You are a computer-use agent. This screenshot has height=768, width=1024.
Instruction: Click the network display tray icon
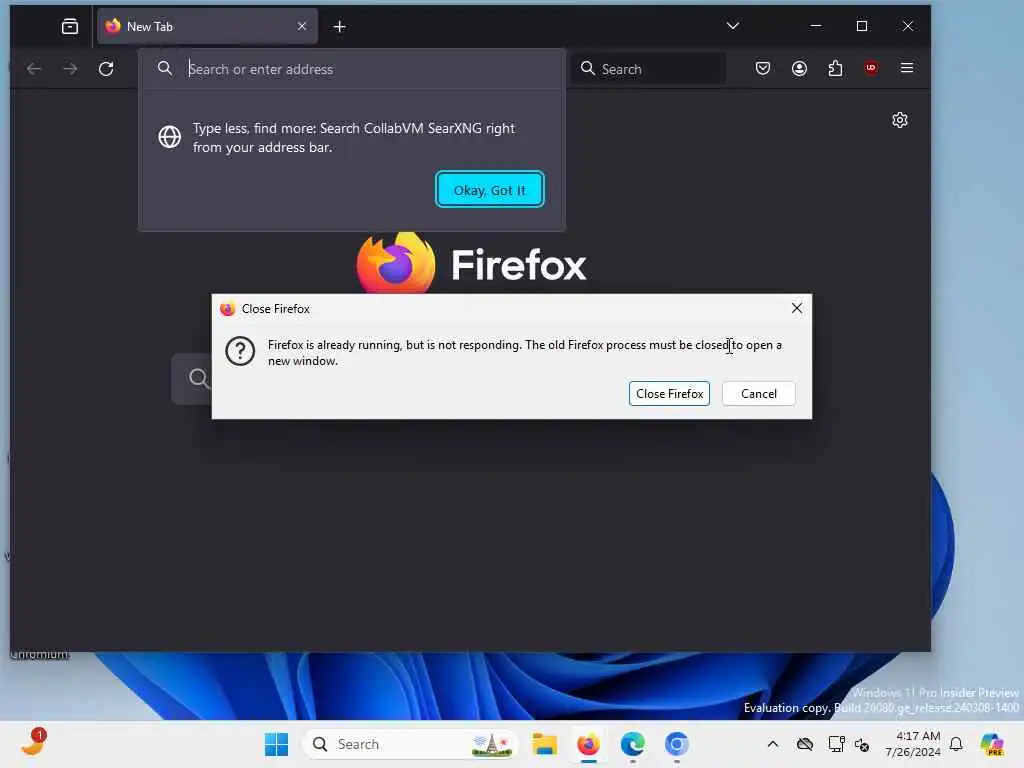click(x=837, y=744)
